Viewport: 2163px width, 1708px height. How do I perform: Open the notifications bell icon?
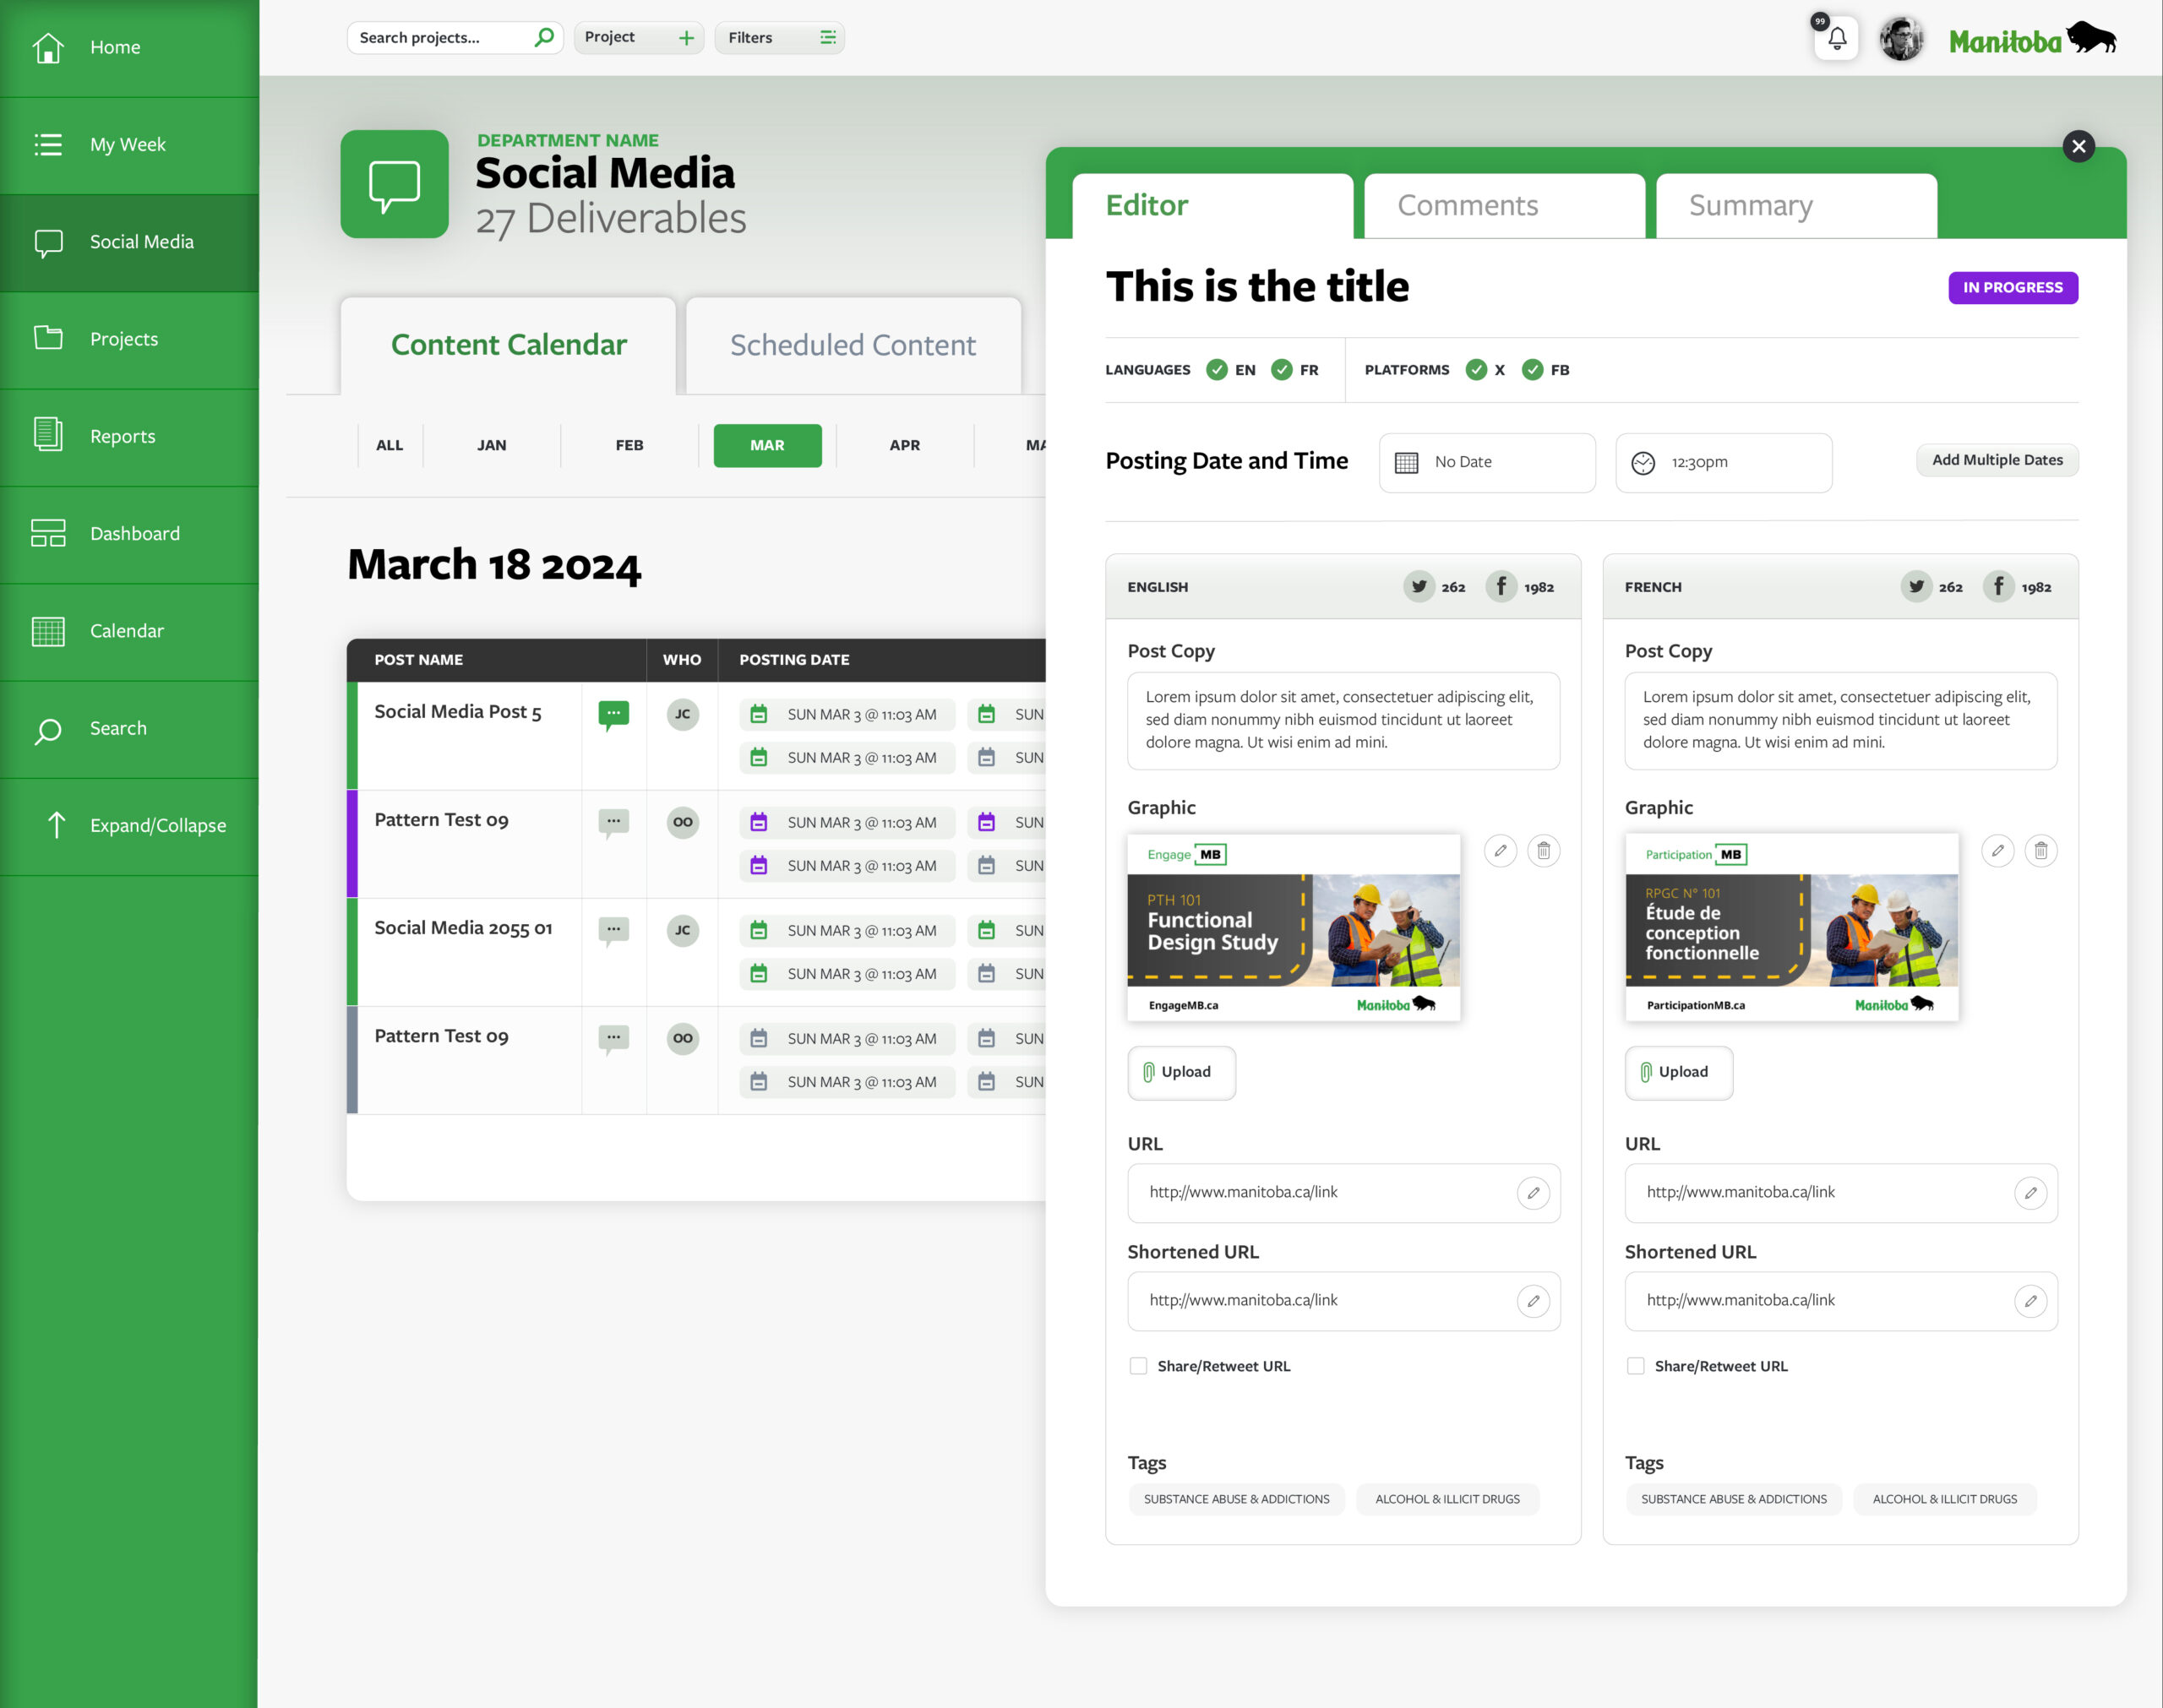point(1837,39)
